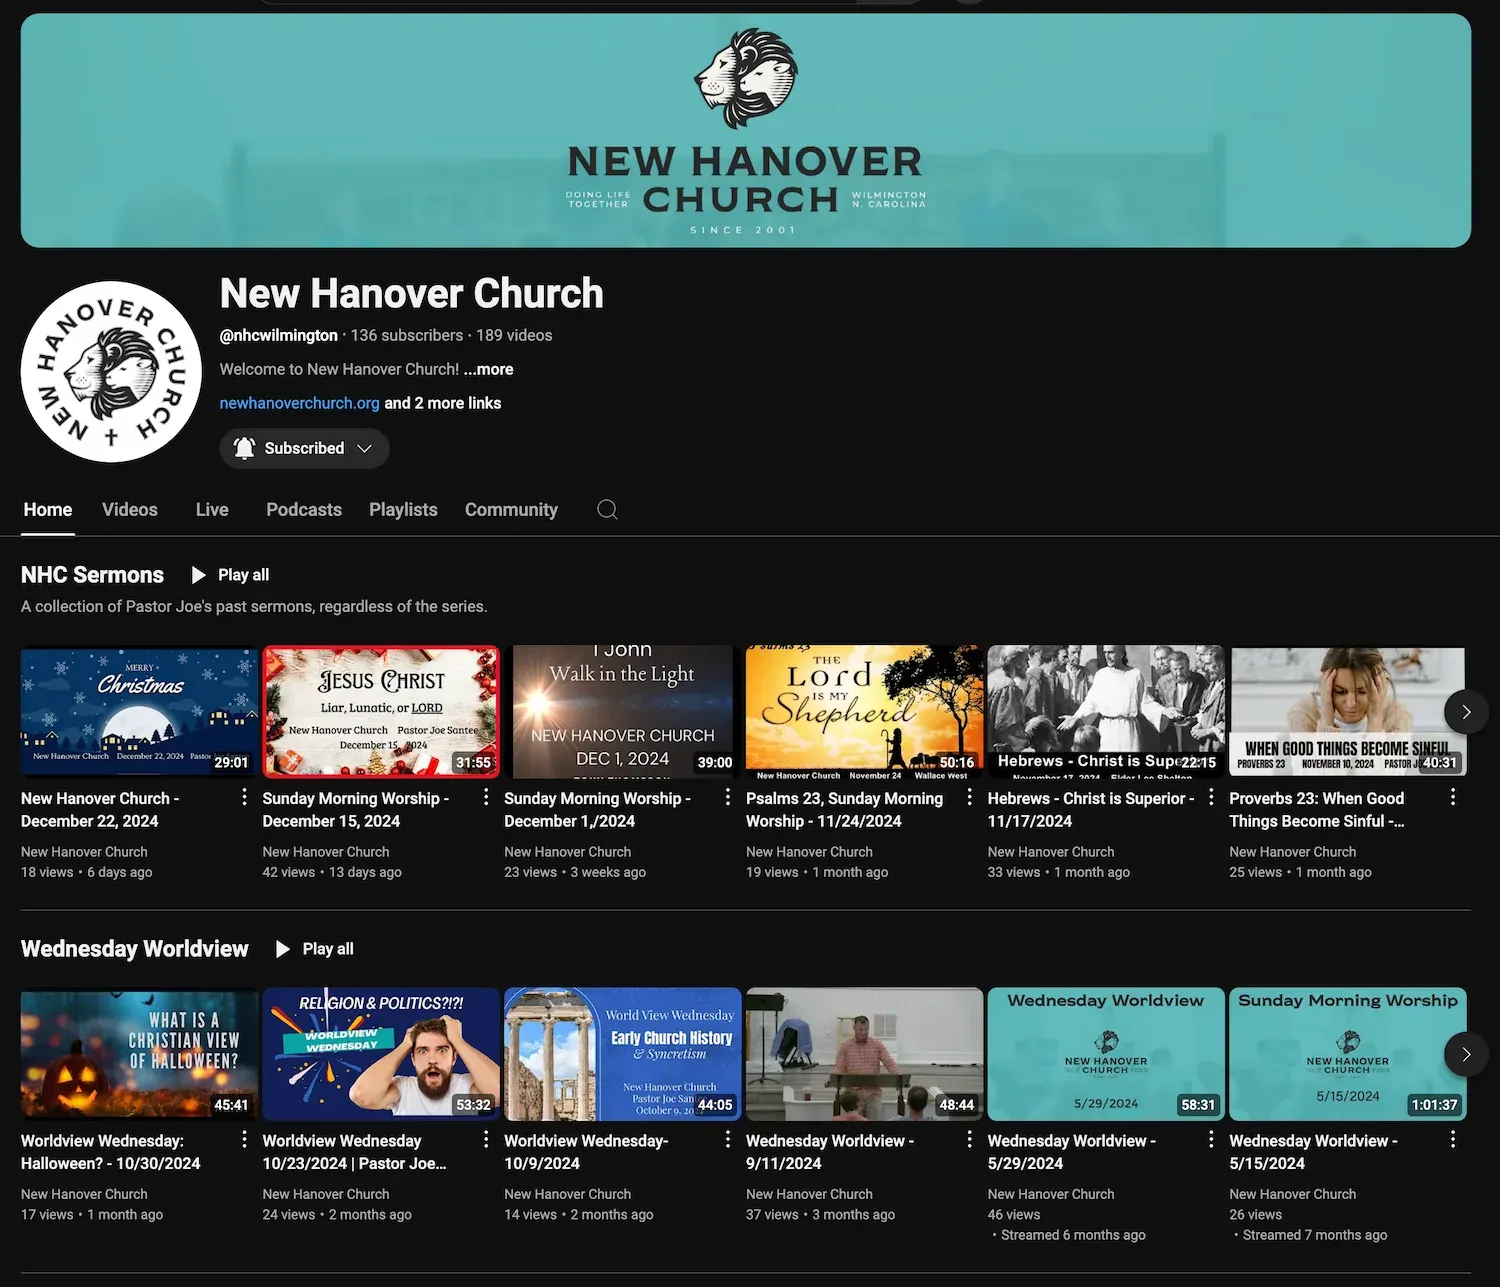Open the Sunday Morning Worship 5/15/2024 thumbnail
The height and width of the screenshot is (1287, 1500).
point(1348,1054)
